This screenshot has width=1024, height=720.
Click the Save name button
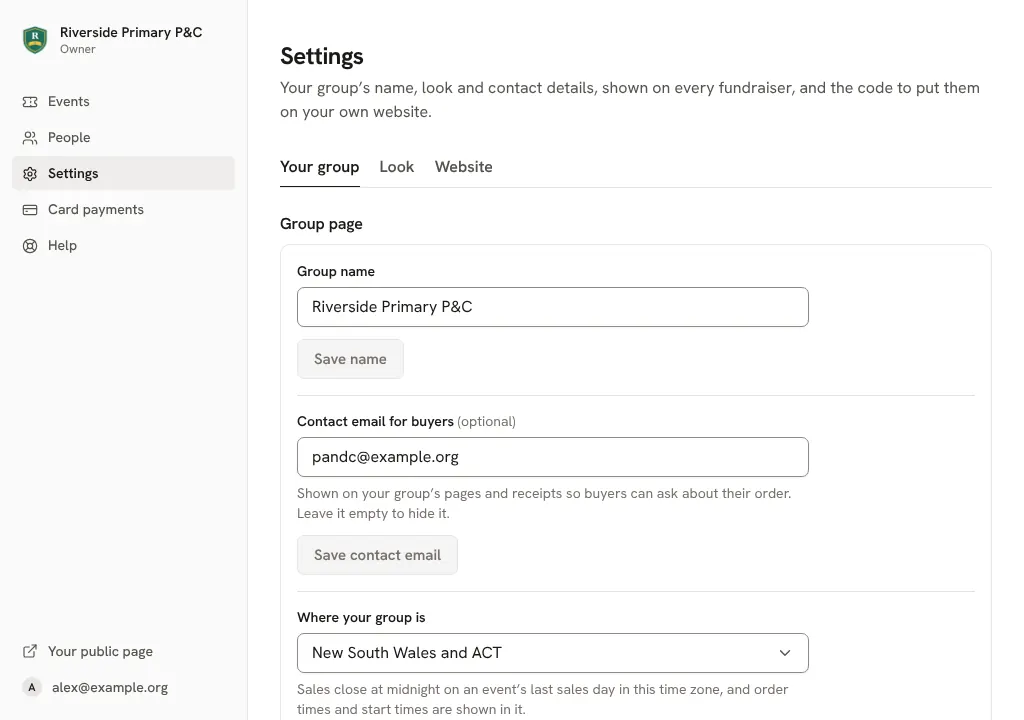click(x=350, y=359)
